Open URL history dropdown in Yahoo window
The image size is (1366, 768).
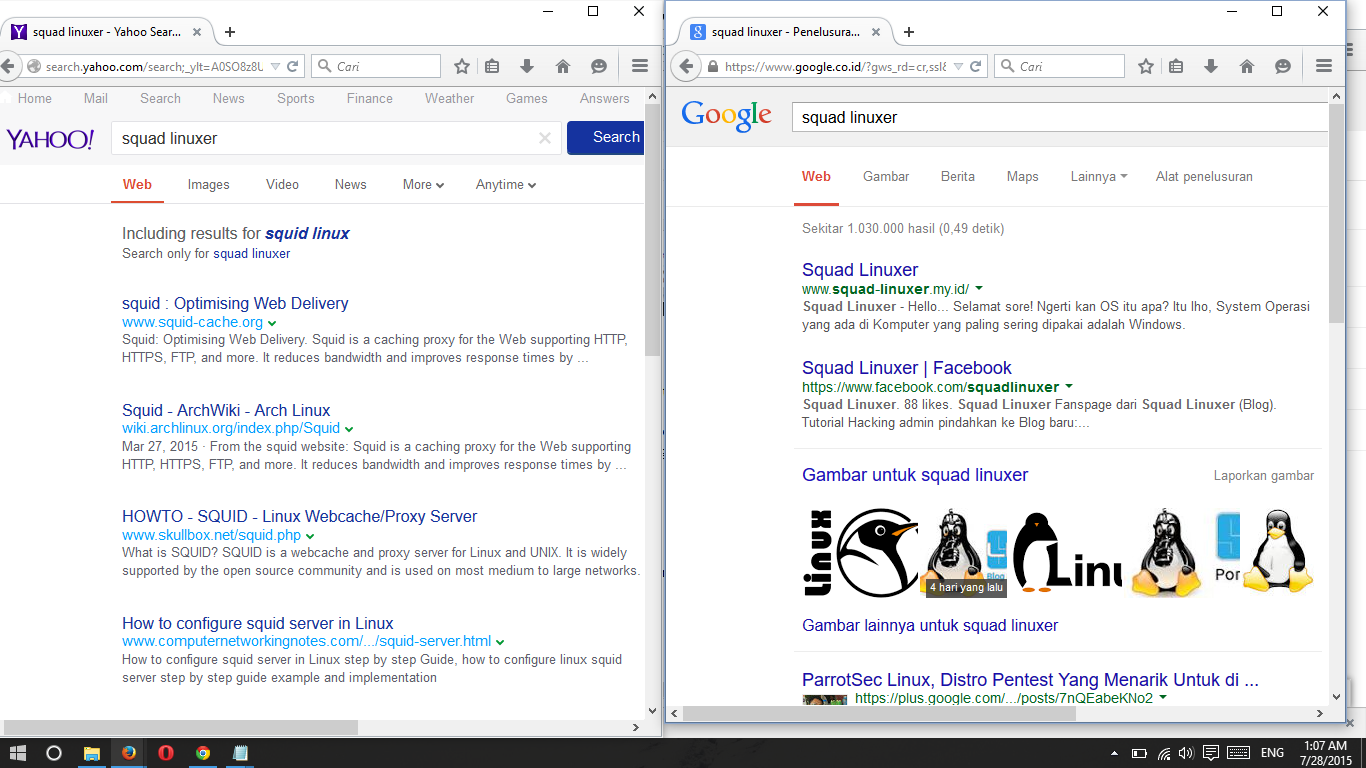point(276,67)
